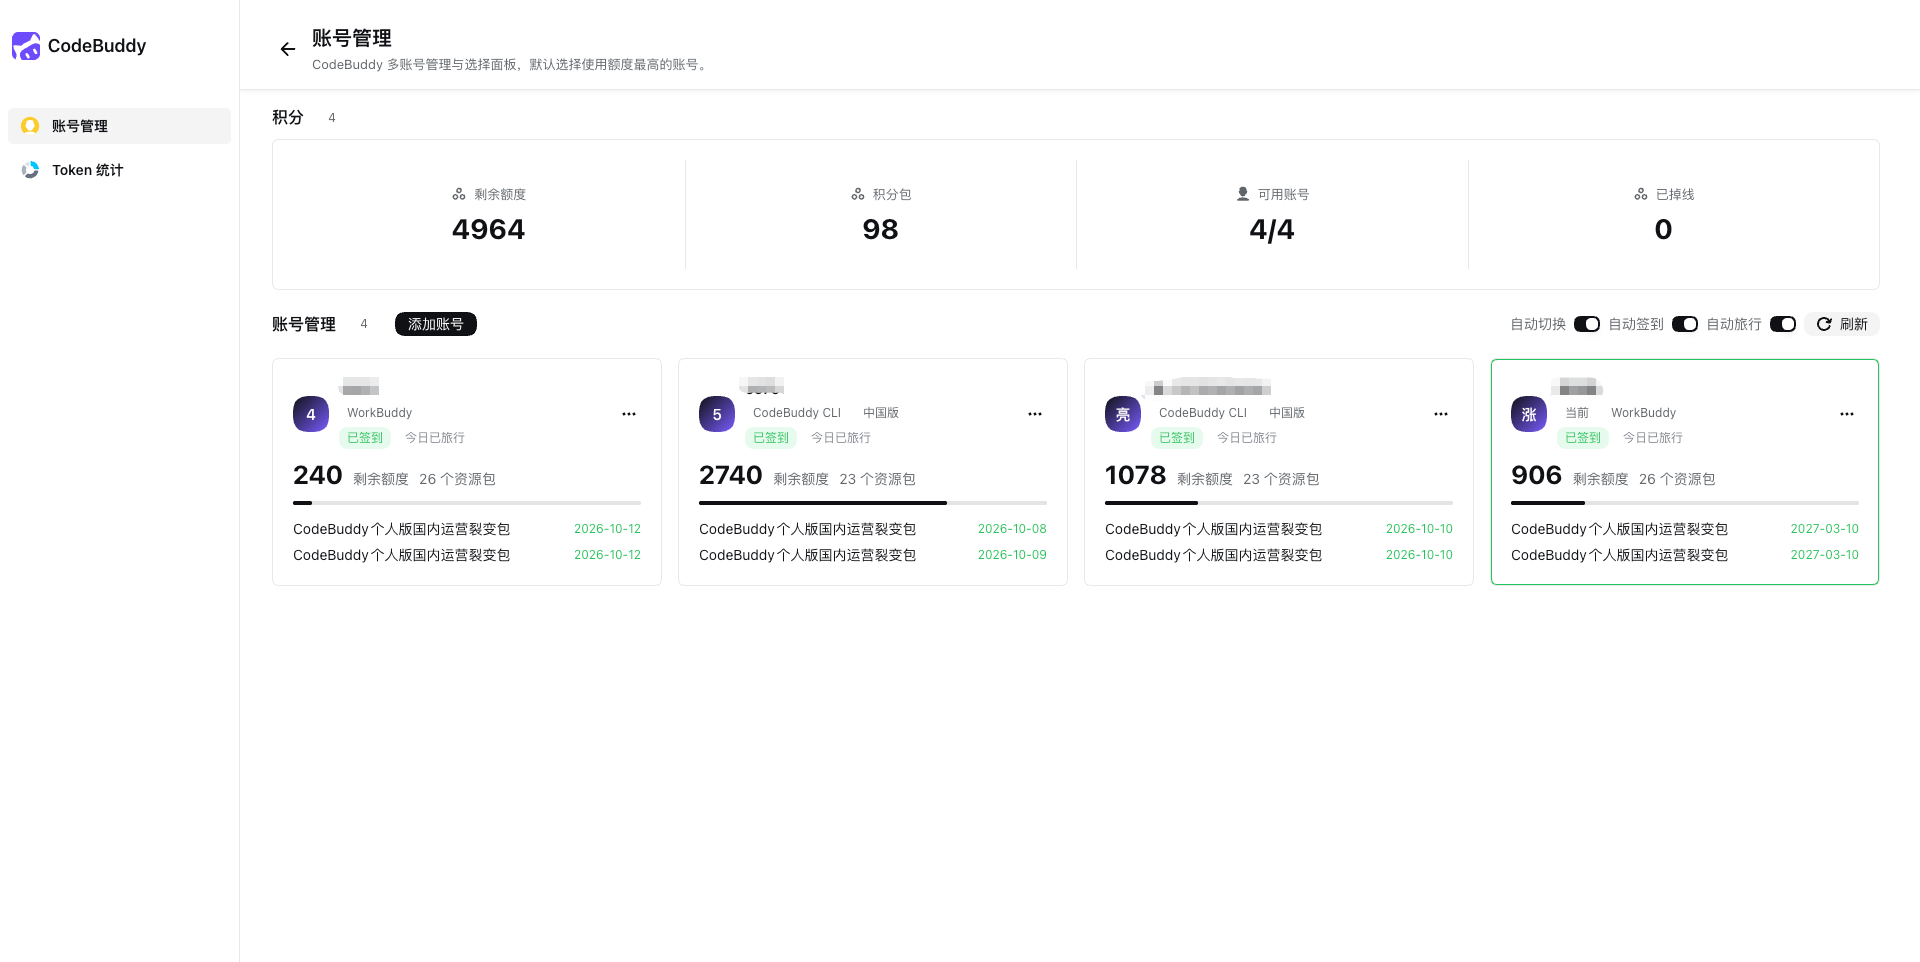
Task: Click 23 个资源包 on the 2740 card
Action: [877, 479]
